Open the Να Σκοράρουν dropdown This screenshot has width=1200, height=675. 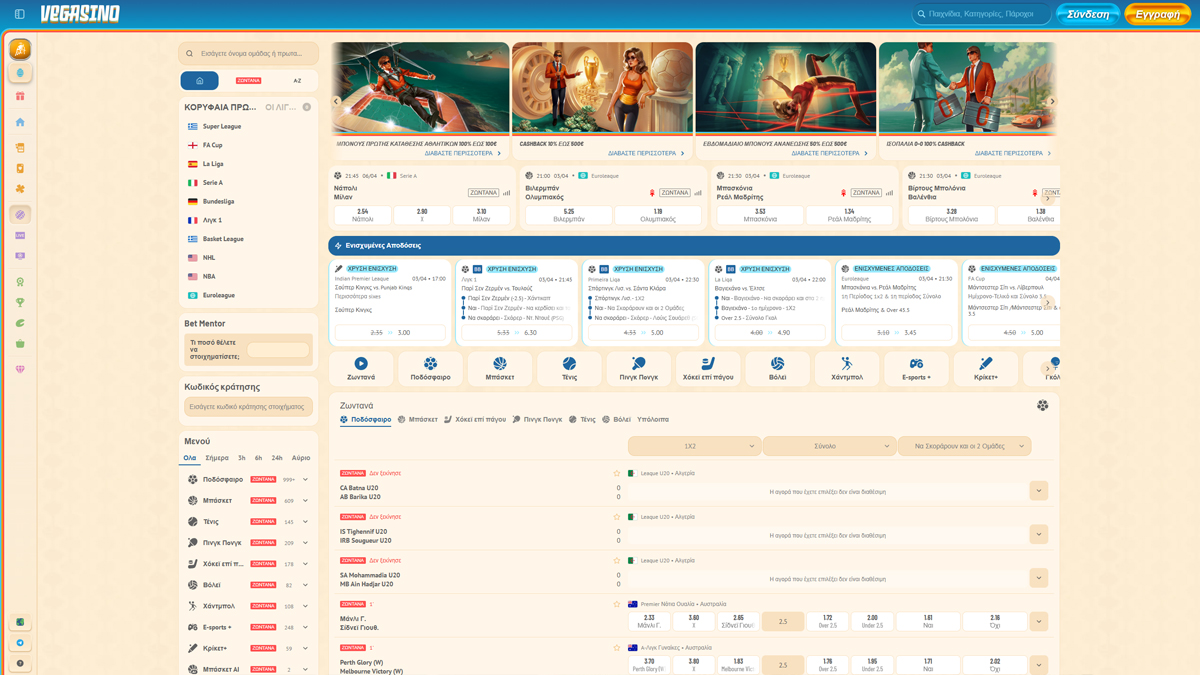tap(963, 444)
